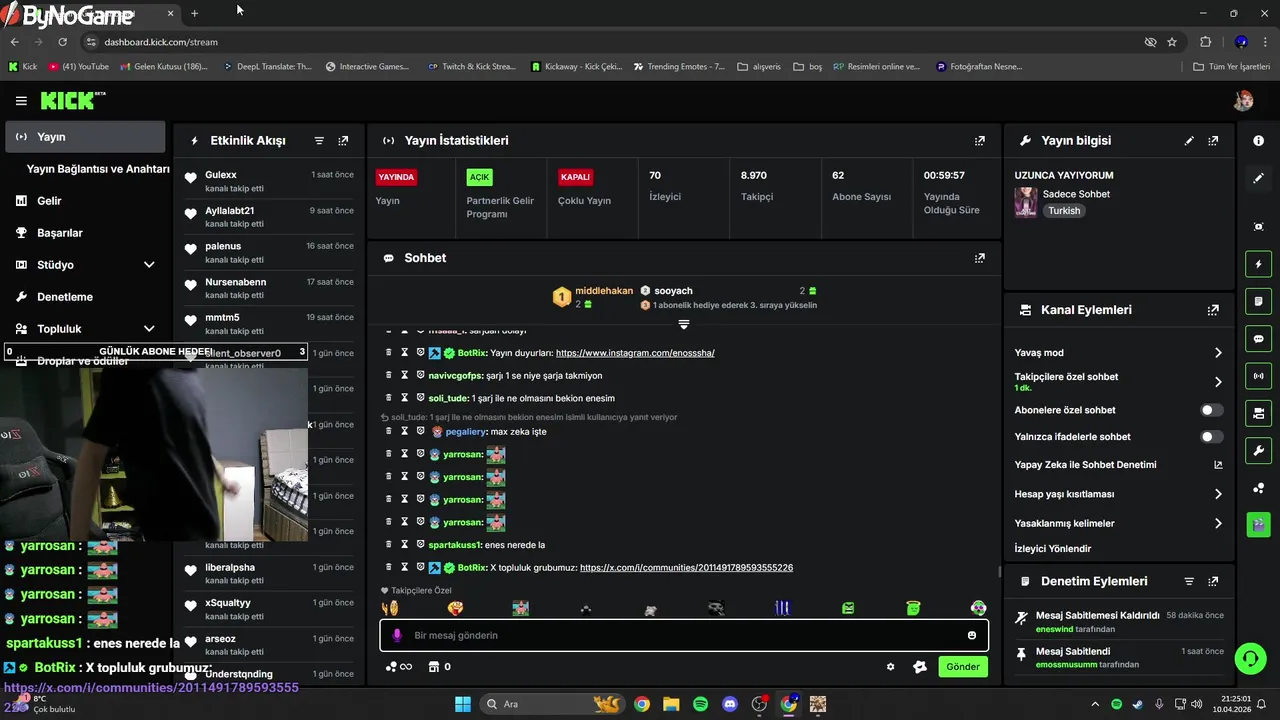Click the lightning bolt icon in right sidebar

pyautogui.click(x=1258, y=264)
